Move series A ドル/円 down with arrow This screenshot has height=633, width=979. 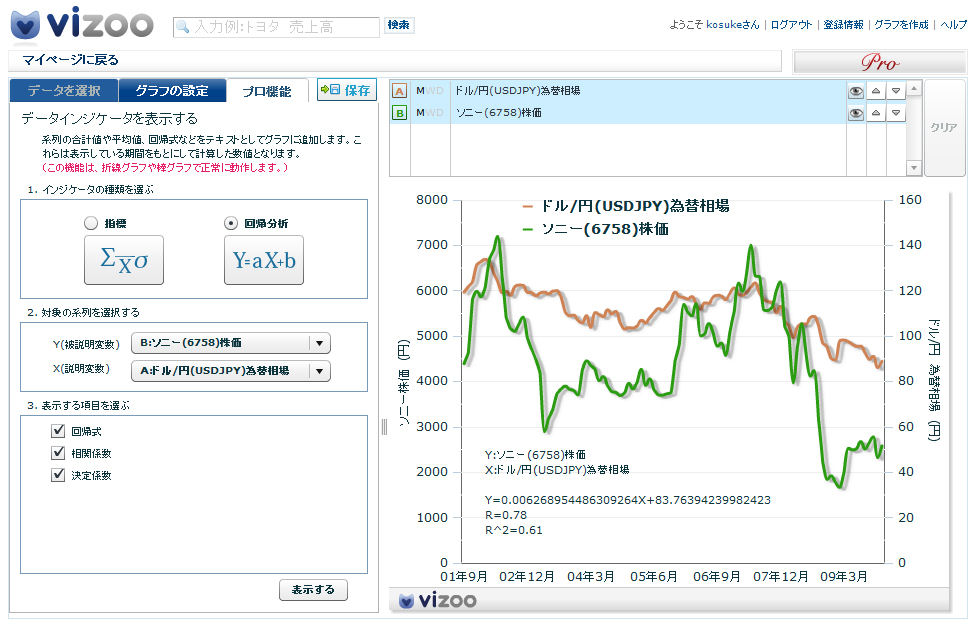[x=896, y=91]
